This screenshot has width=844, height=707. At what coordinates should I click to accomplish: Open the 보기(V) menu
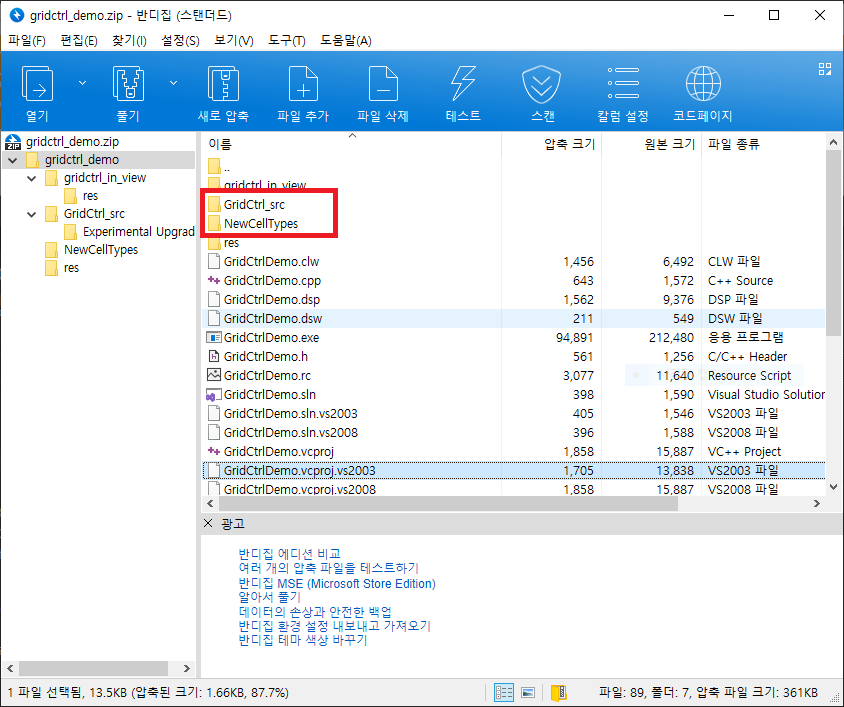click(x=234, y=41)
